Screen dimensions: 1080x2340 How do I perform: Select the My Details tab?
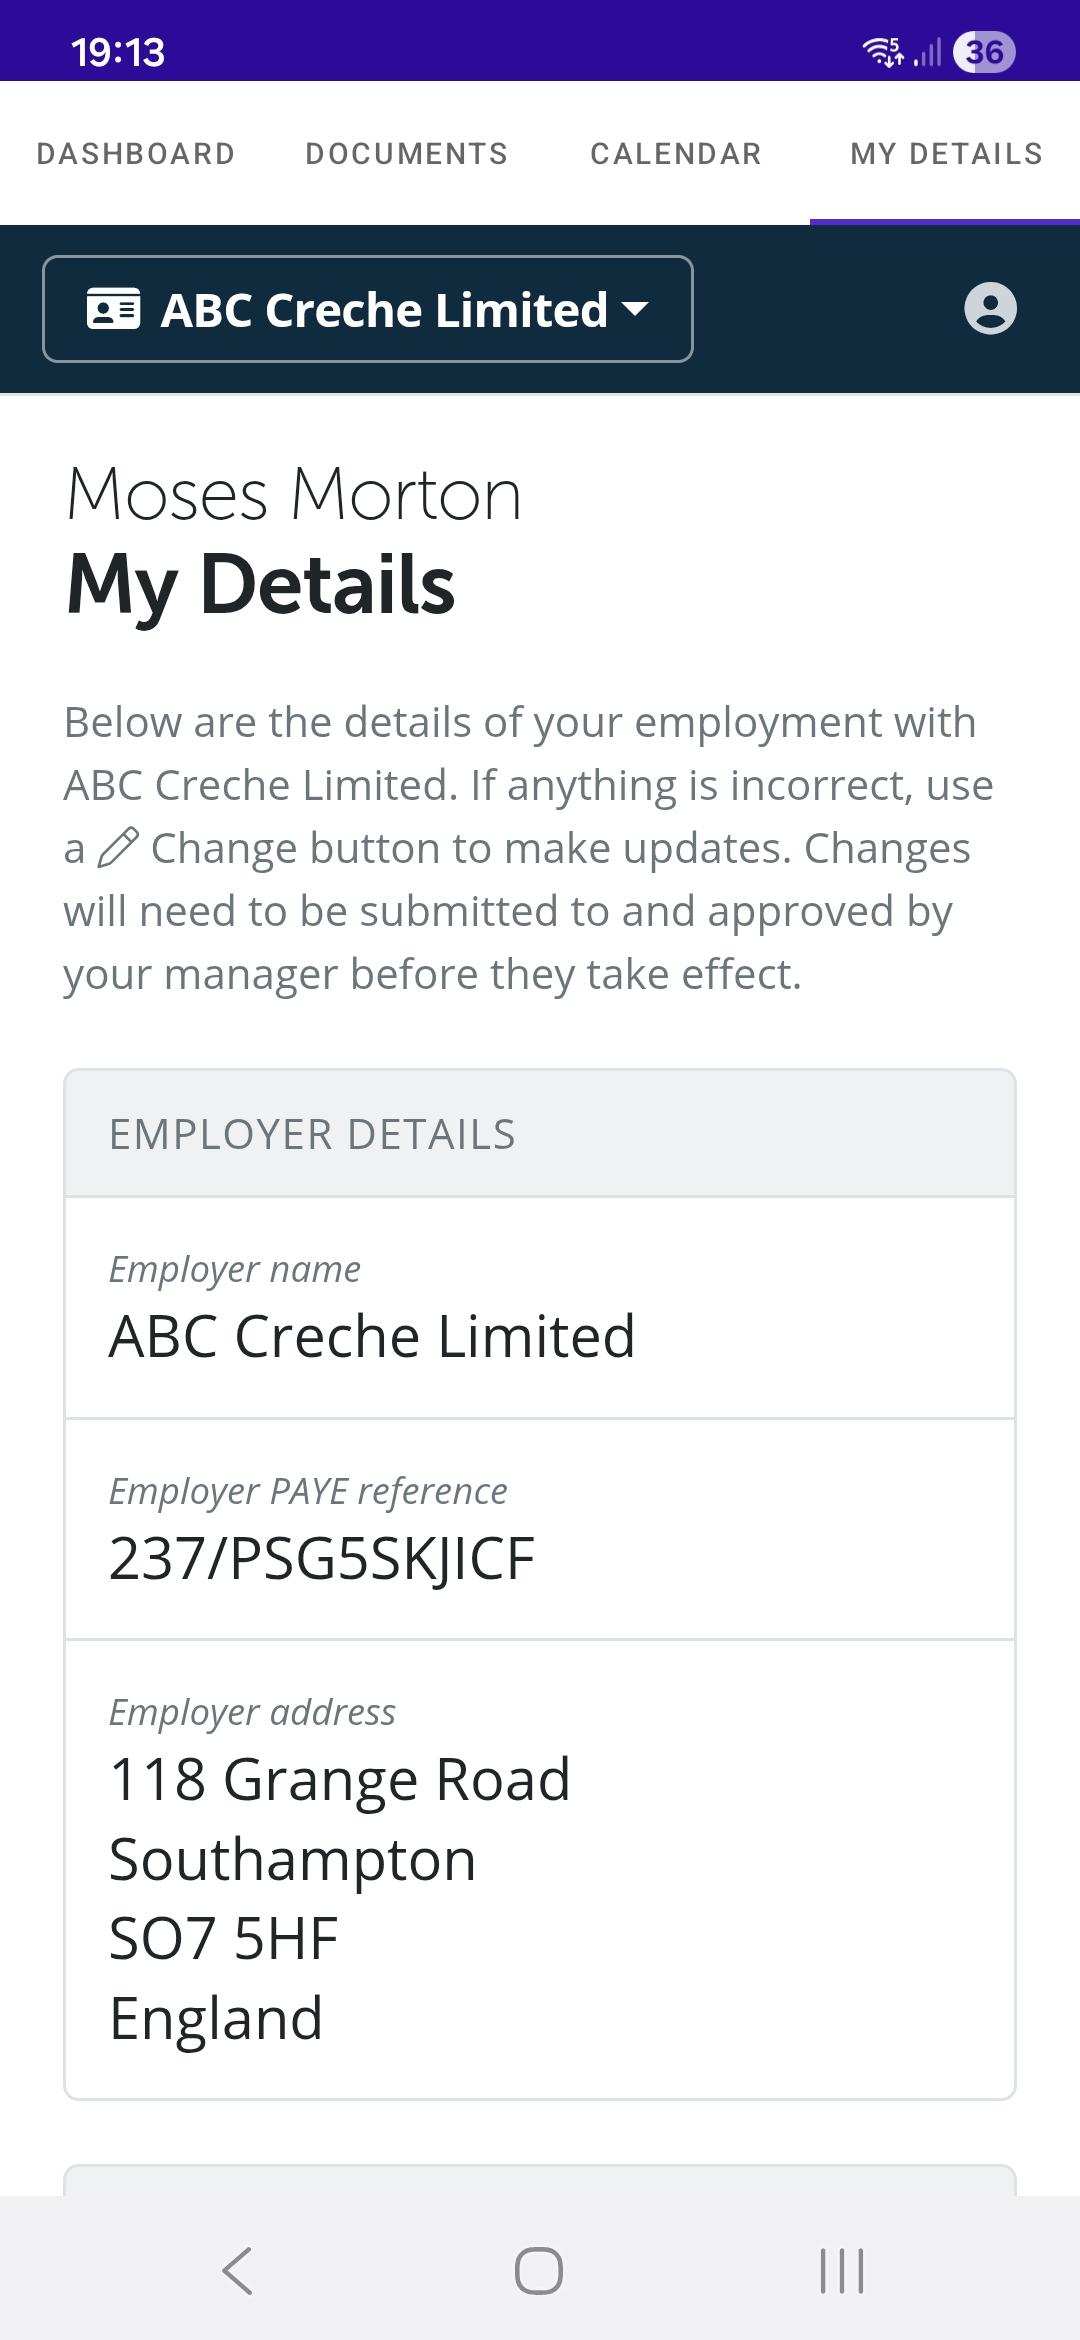(x=946, y=154)
